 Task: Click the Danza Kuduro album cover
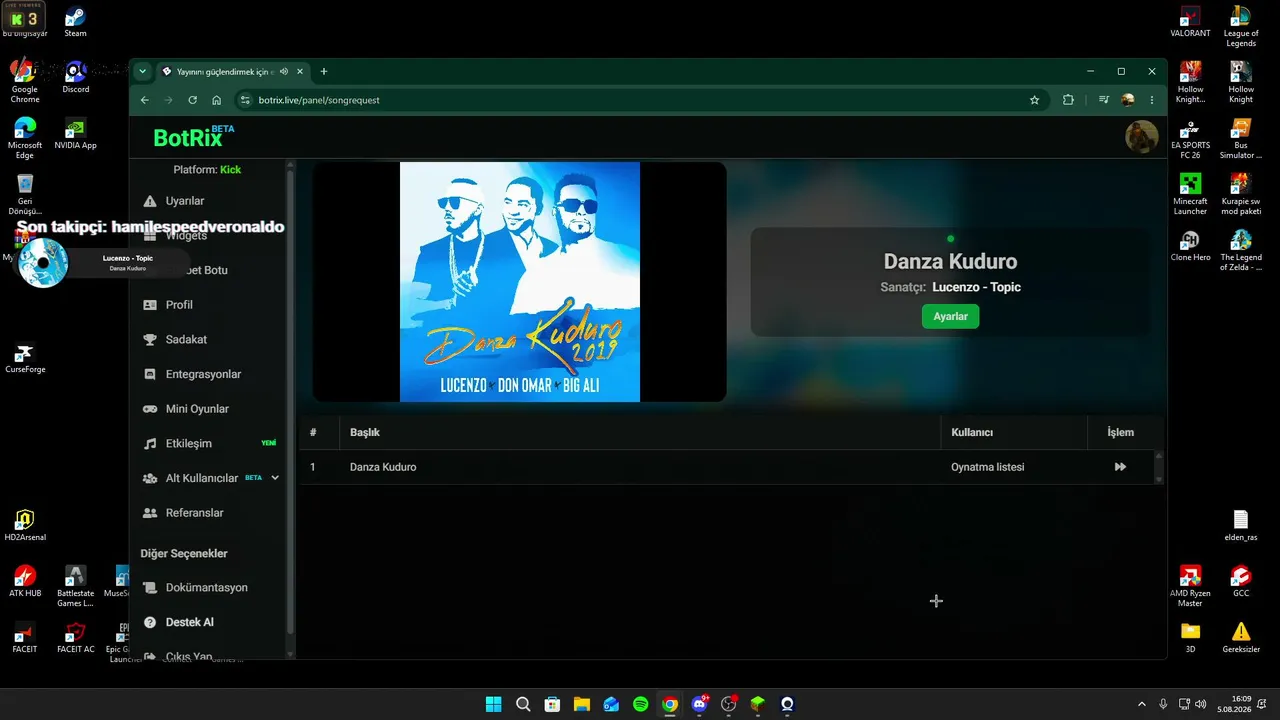point(520,282)
